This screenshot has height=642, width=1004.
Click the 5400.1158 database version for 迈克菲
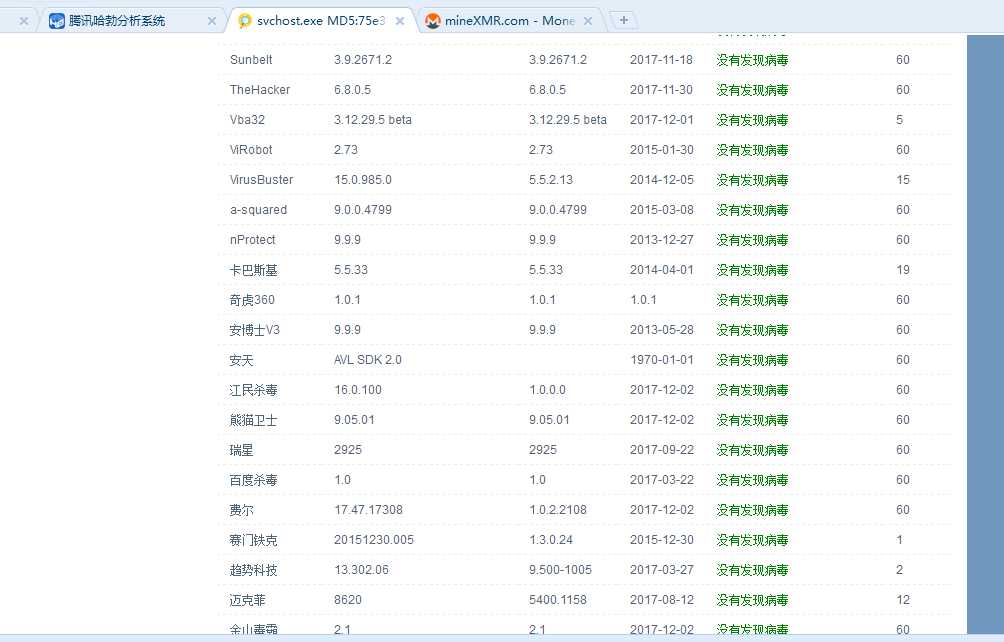click(x=558, y=600)
